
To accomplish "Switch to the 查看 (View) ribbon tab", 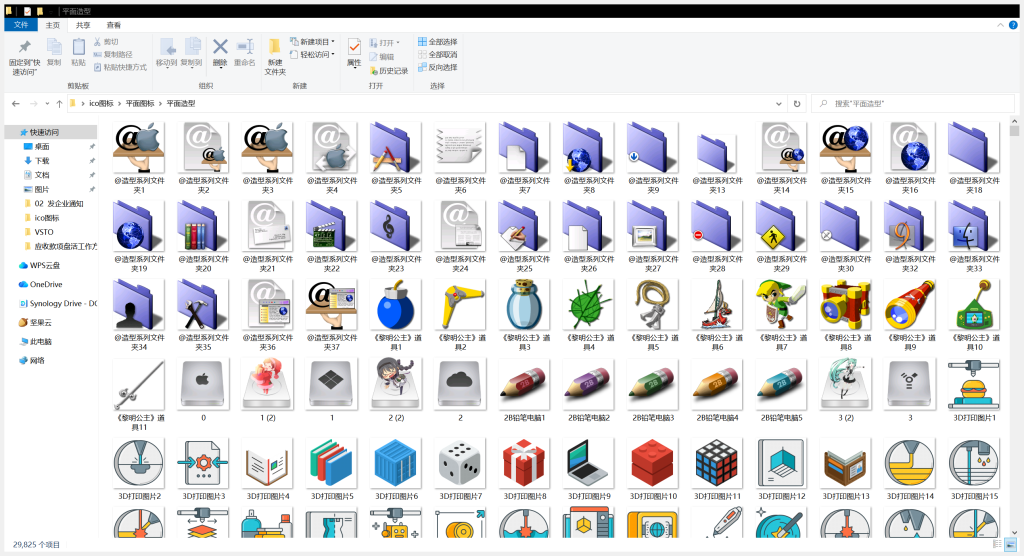I will 114,24.
